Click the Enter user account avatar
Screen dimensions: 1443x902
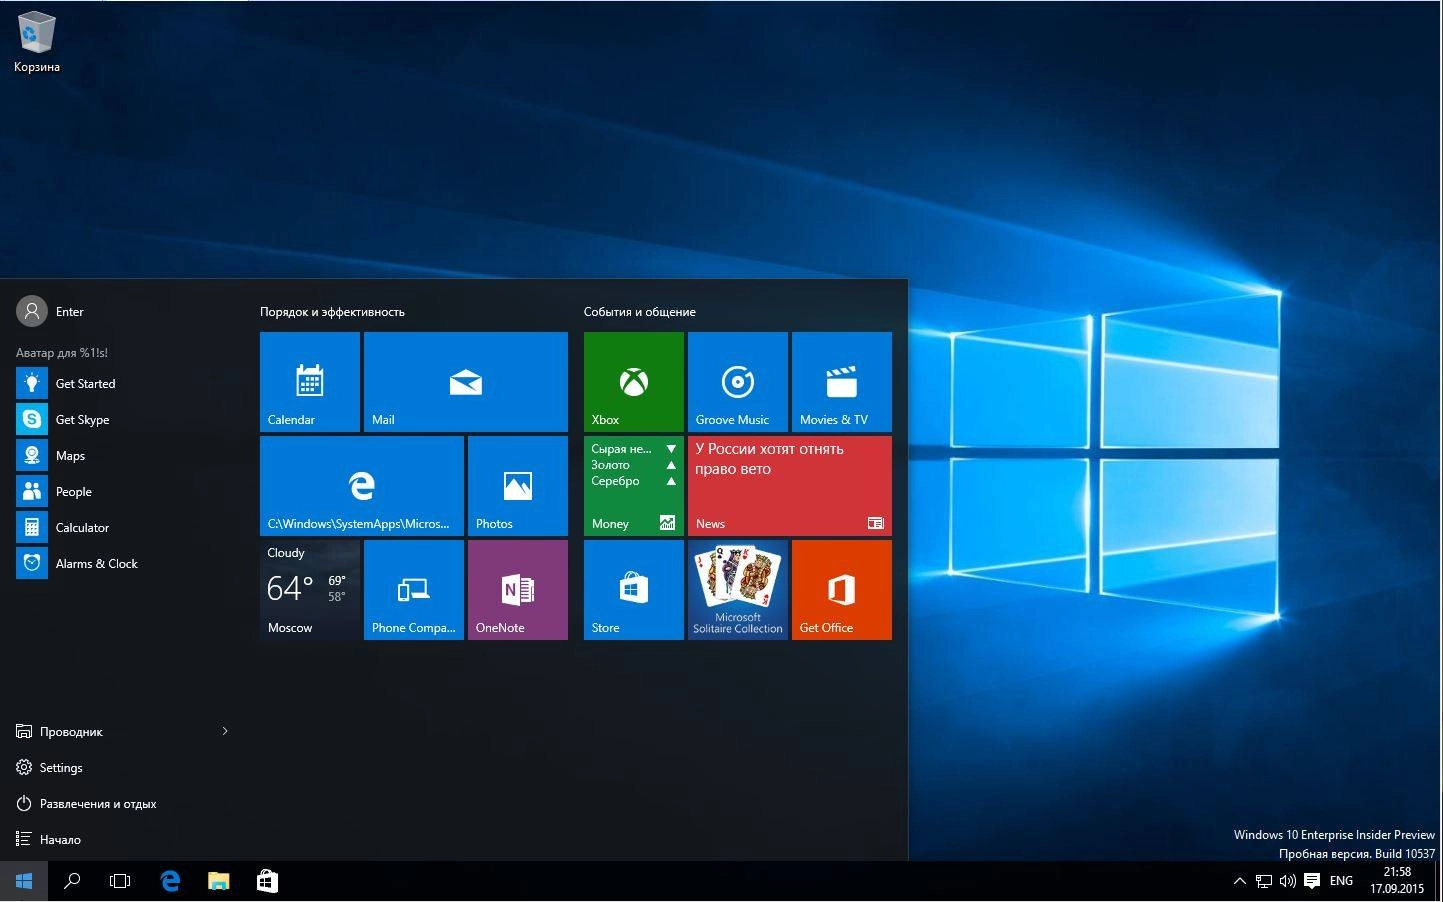point(32,312)
